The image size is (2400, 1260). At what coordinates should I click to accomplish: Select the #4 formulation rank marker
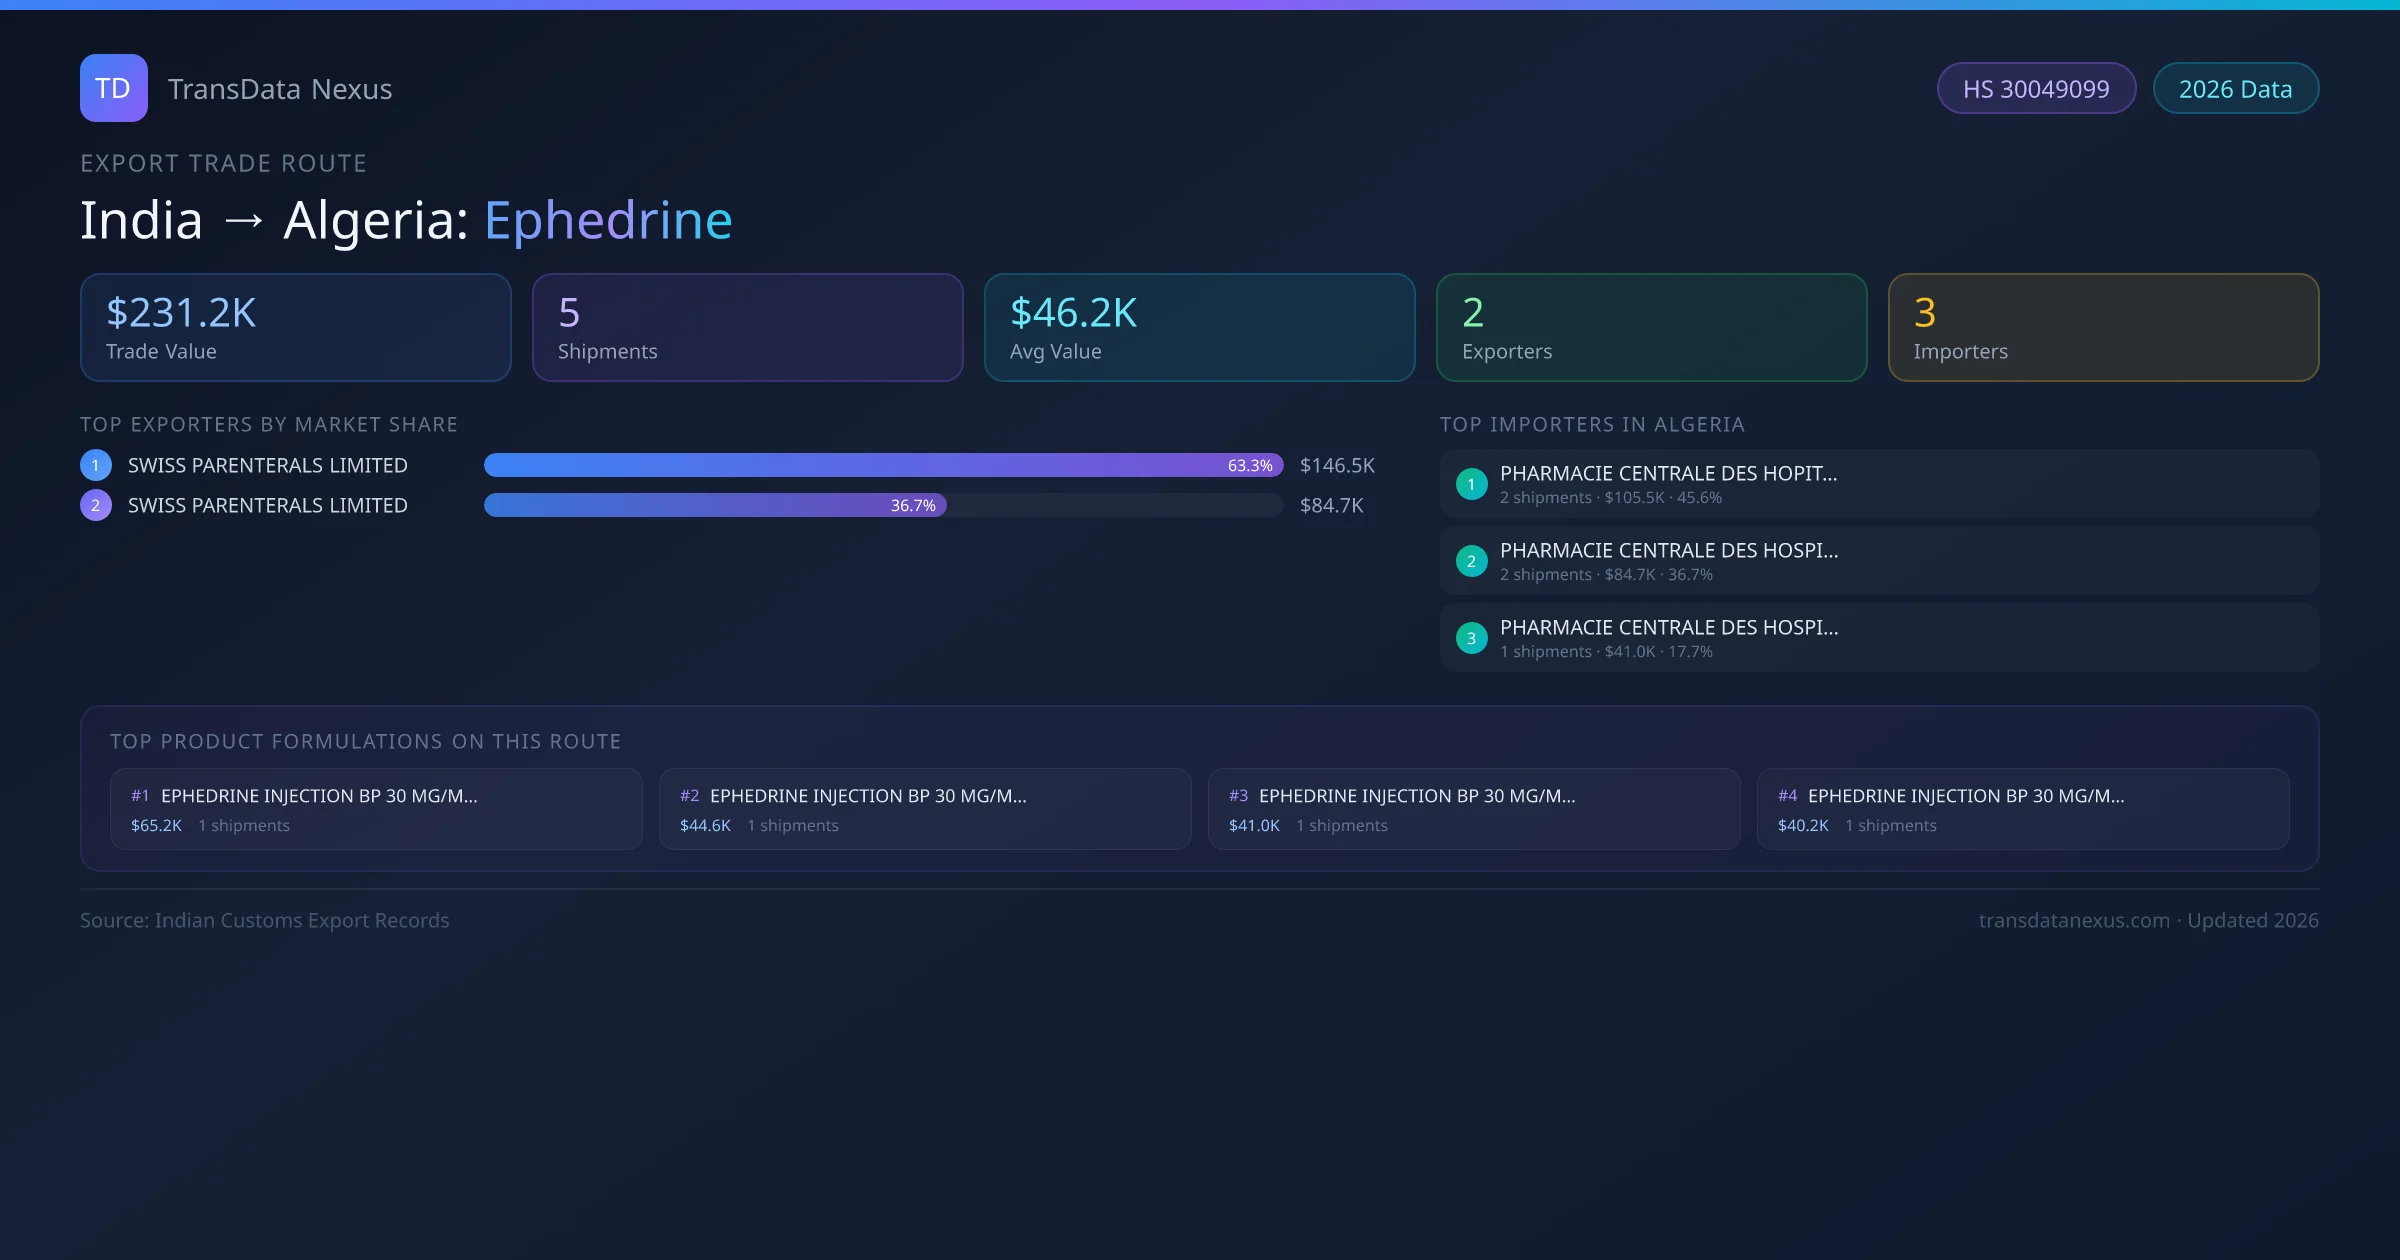click(x=1789, y=796)
